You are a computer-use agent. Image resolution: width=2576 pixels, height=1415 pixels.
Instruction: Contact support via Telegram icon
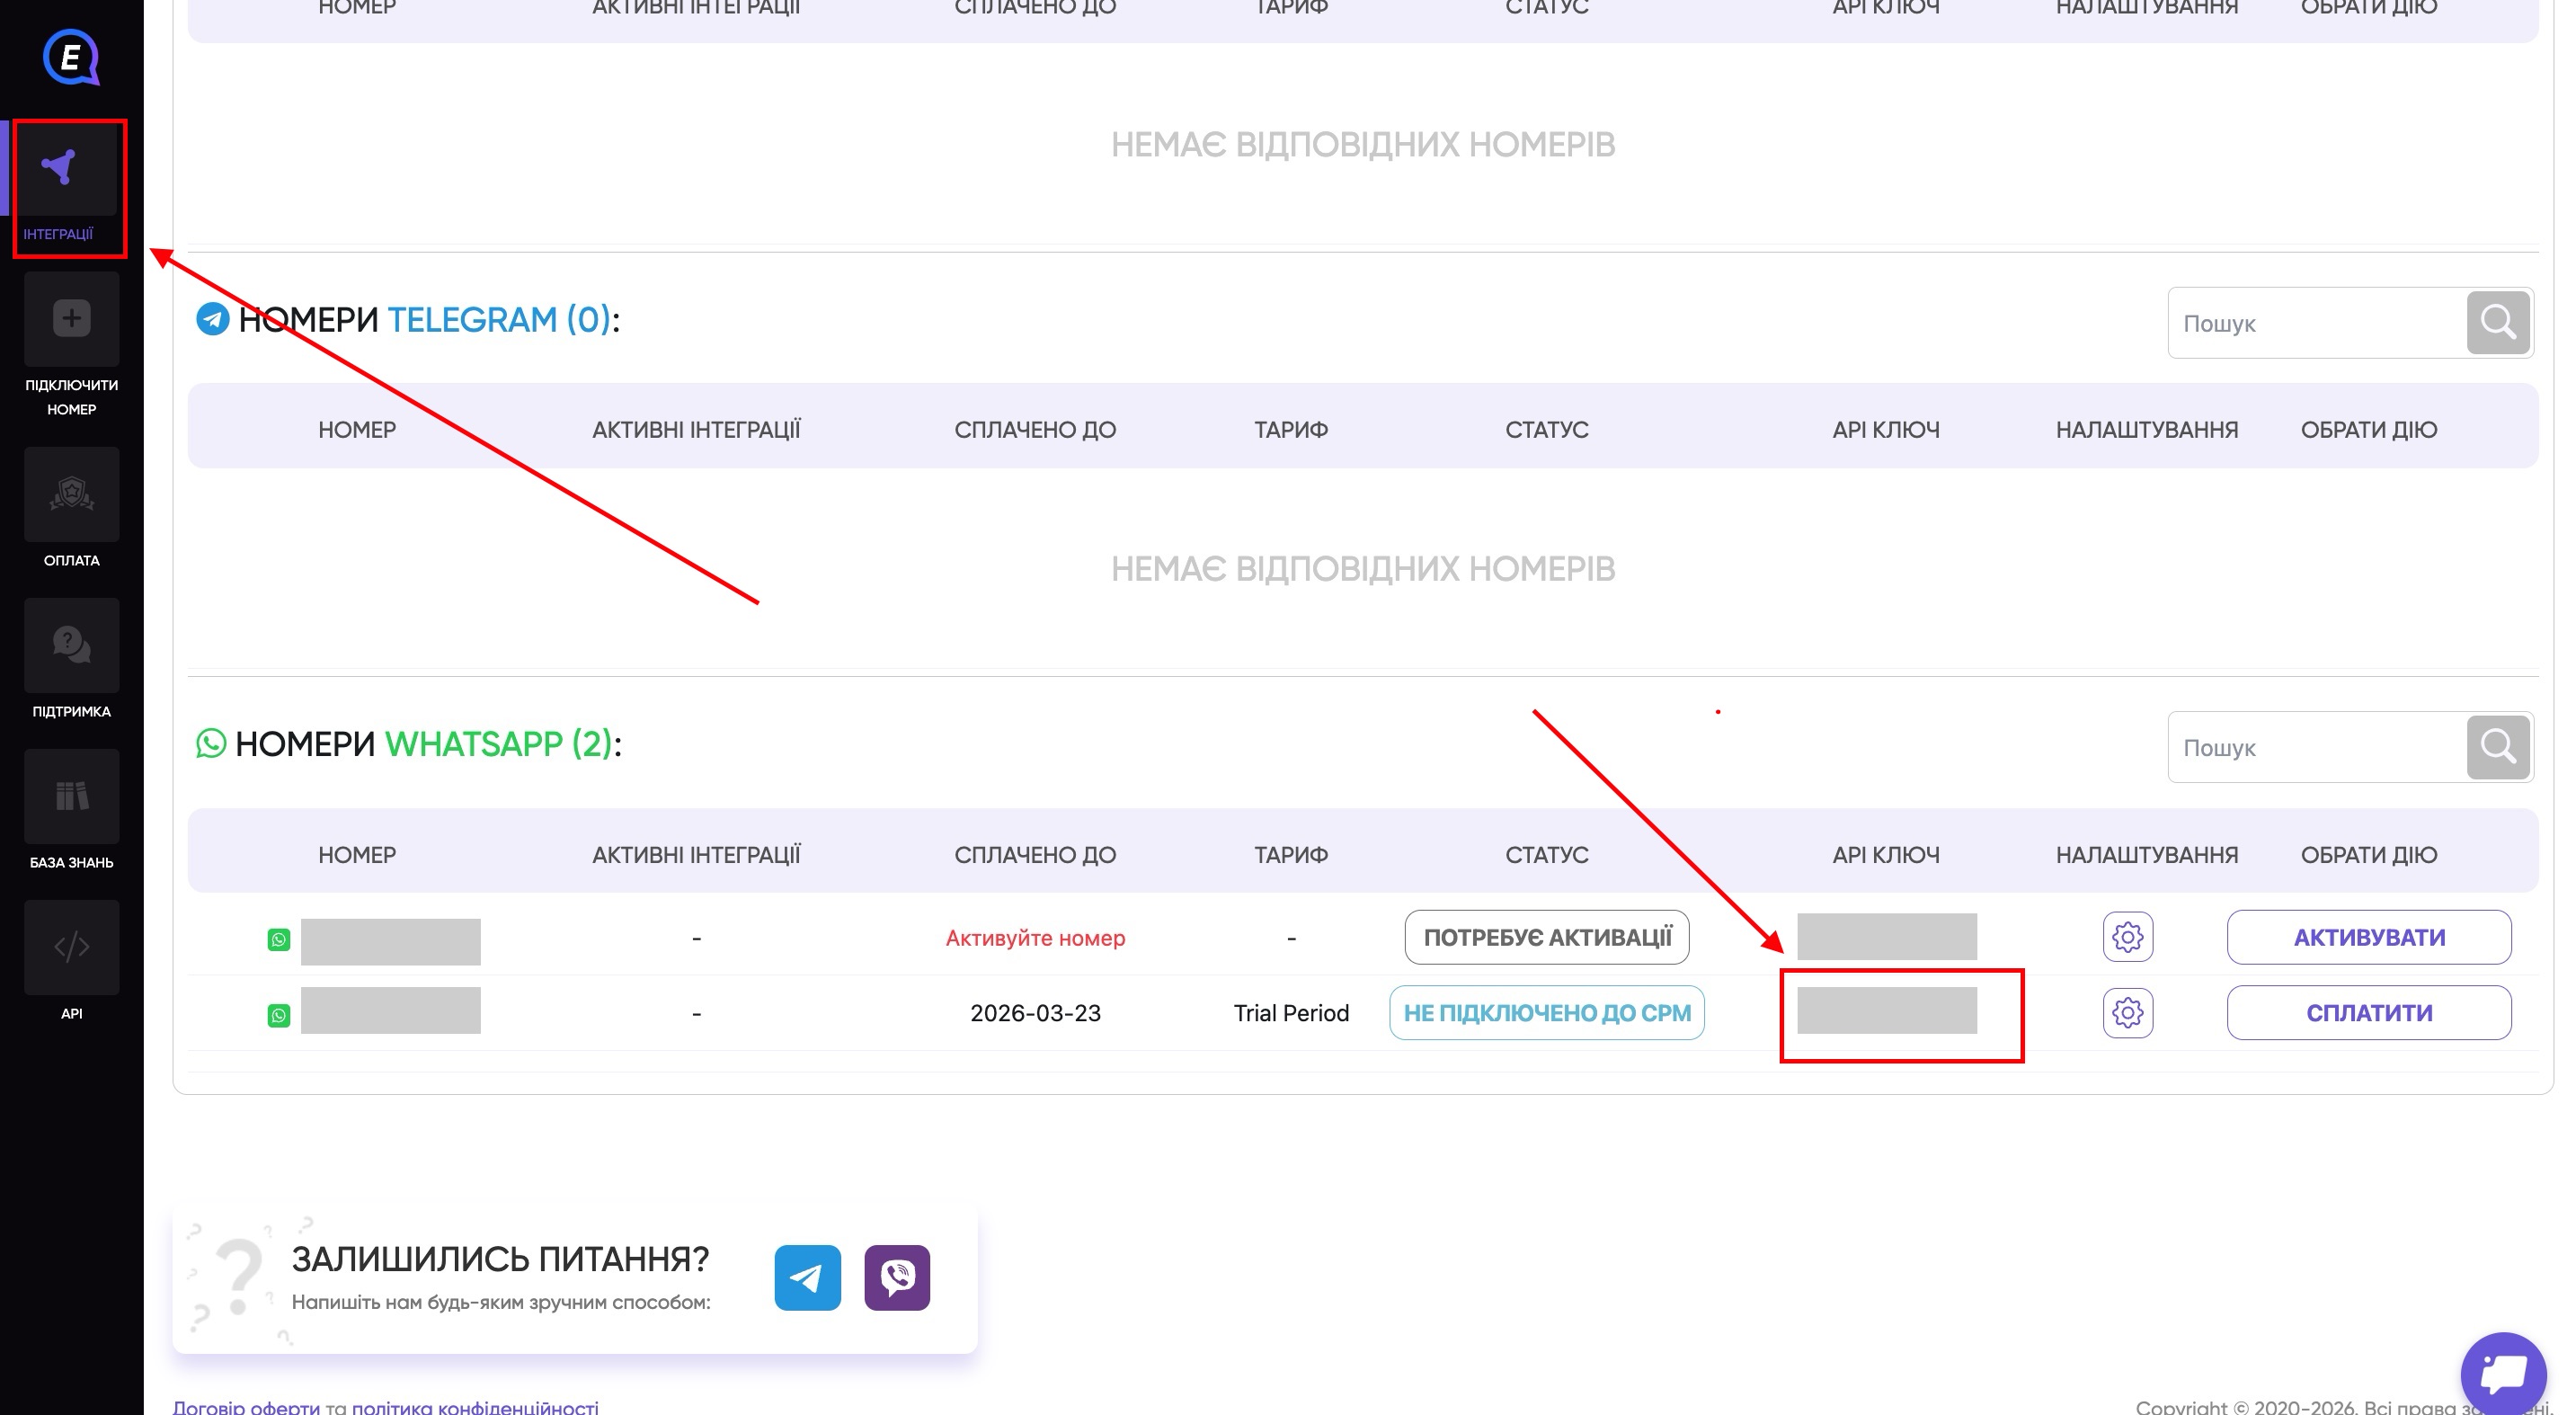pos(807,1277)
